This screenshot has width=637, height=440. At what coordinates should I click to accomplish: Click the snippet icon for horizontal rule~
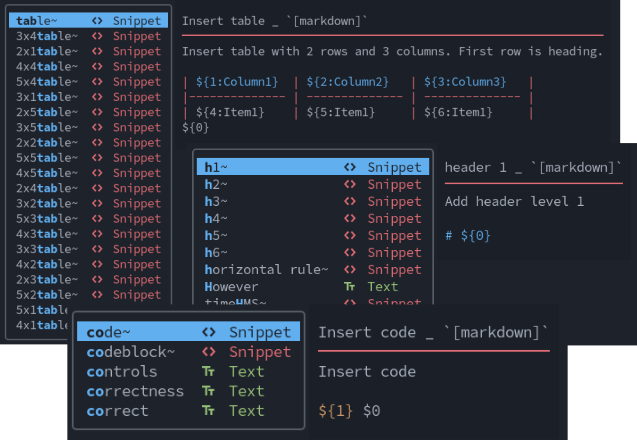(x=349, y=269)
